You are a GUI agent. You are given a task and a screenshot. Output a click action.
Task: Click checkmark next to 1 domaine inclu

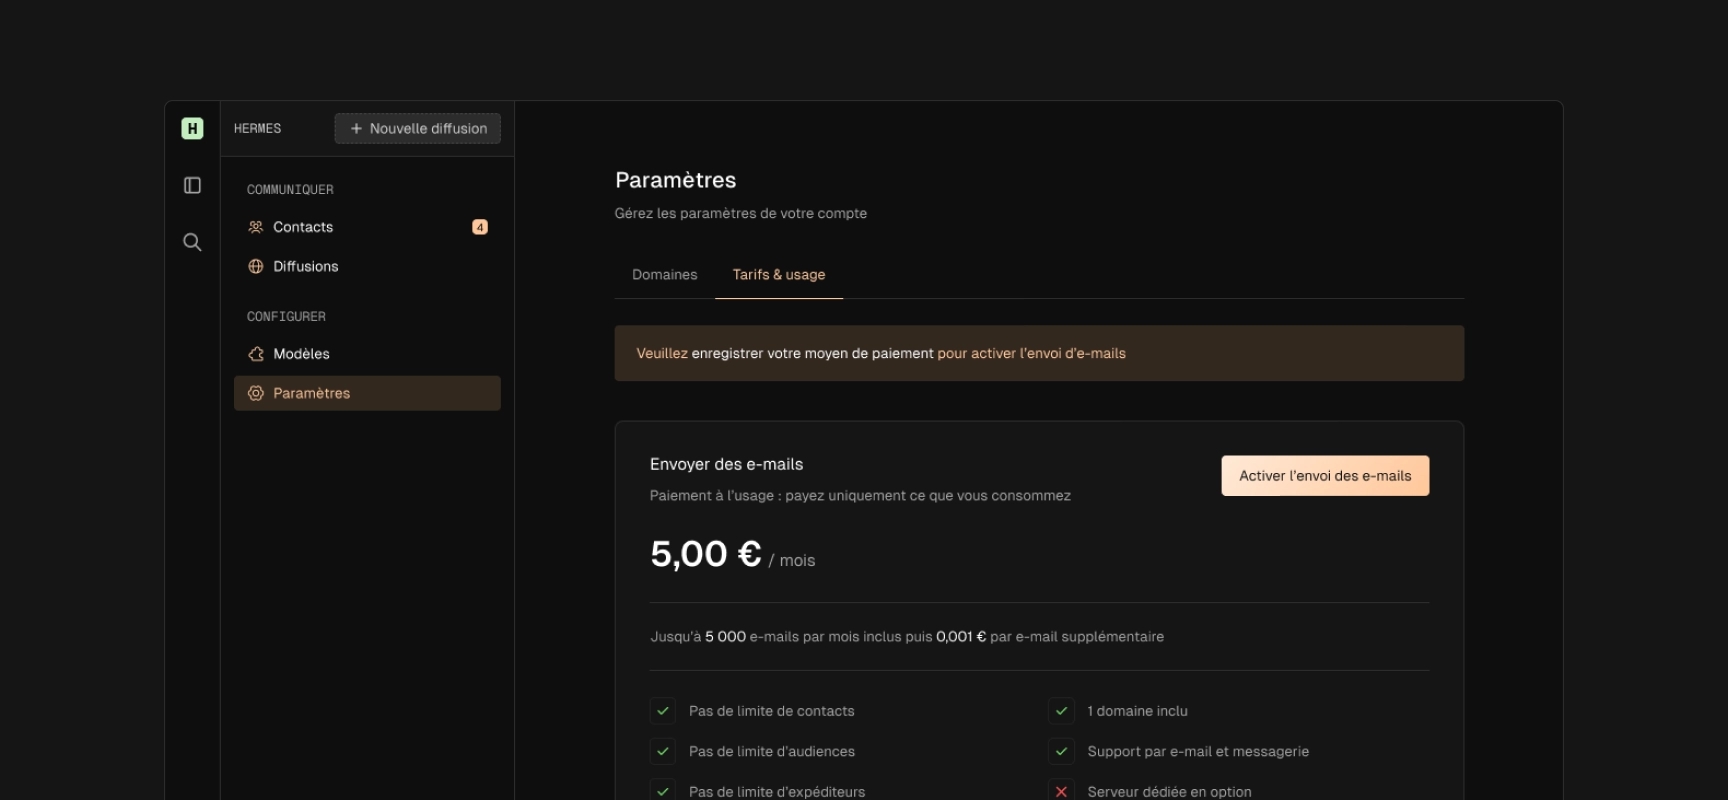[x=1062, y=711]
